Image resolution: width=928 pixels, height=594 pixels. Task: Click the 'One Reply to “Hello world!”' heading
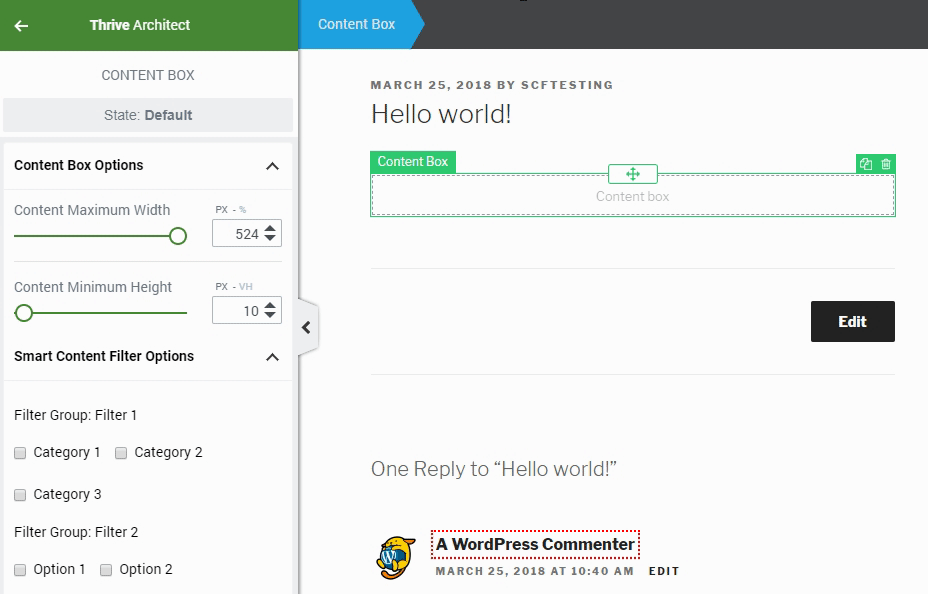[x=494, y=469]
